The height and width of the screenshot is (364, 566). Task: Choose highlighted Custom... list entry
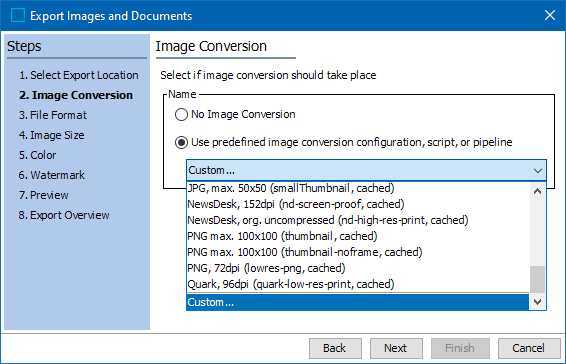(x=358, y=302)
